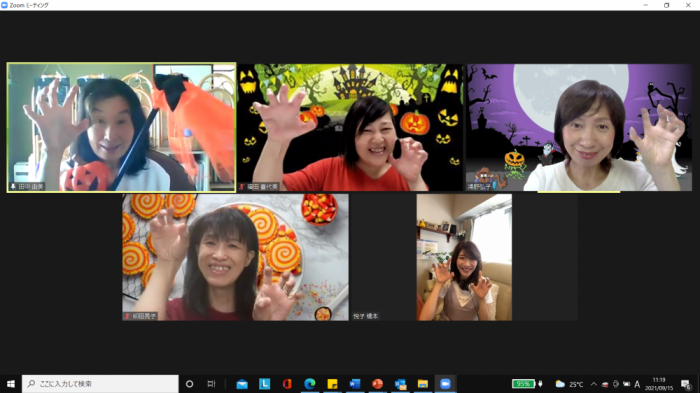Click the taskbar search input field

pos(100,384)
